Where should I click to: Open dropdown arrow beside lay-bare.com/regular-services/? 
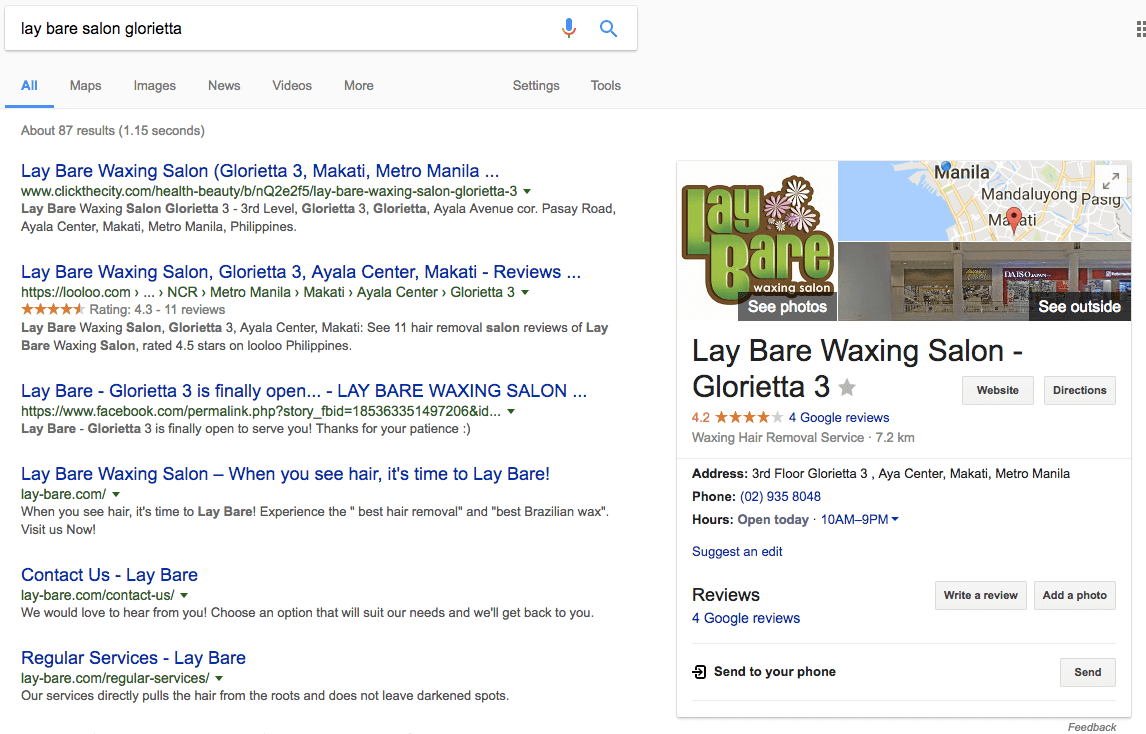click(x=219, y=678)
